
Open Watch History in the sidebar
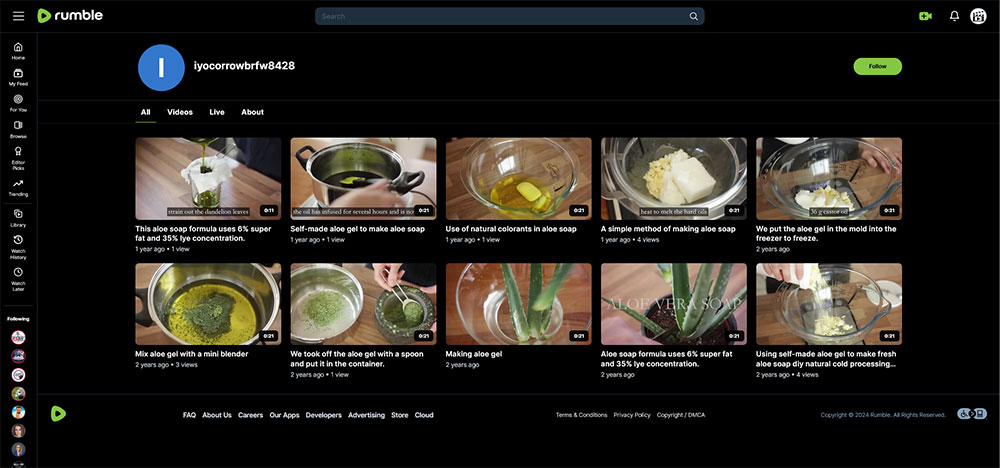[18, 247]
